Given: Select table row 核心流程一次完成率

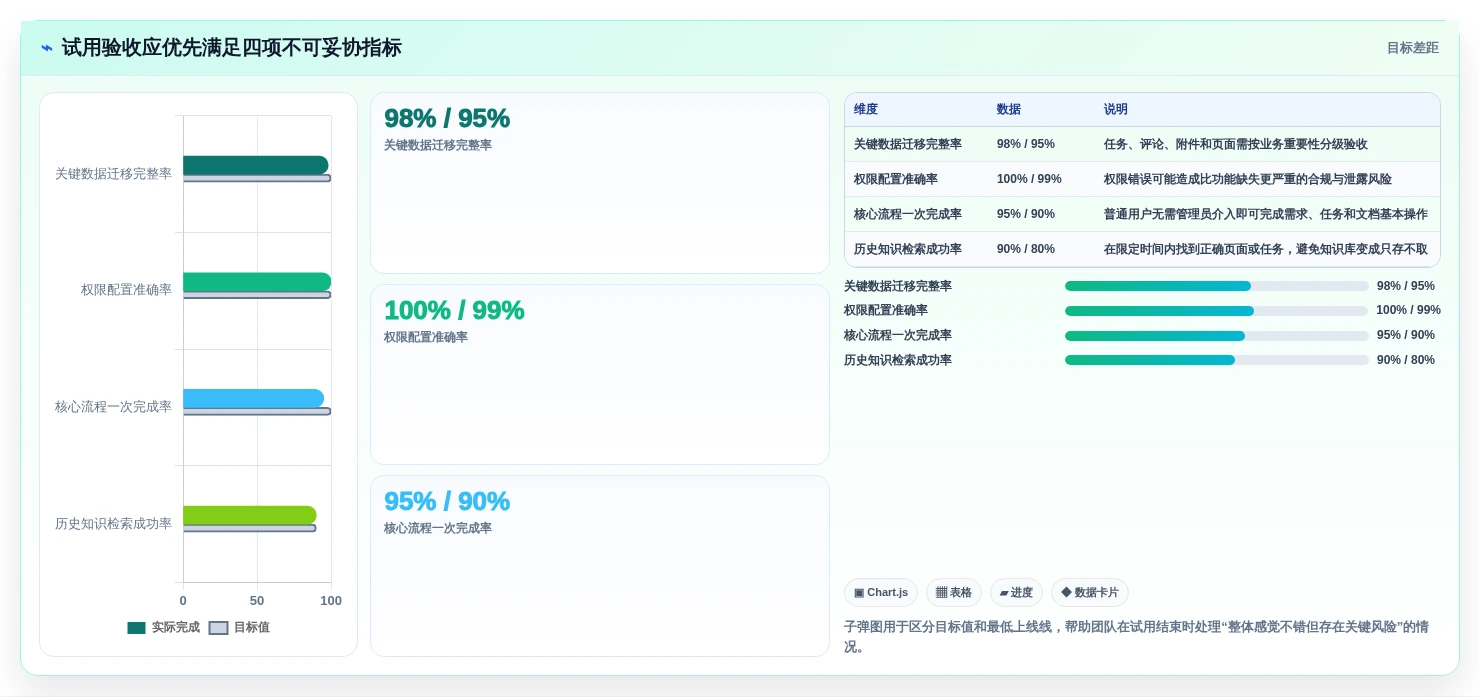Looking at the screenshot, I should [x=1142, y=214].
